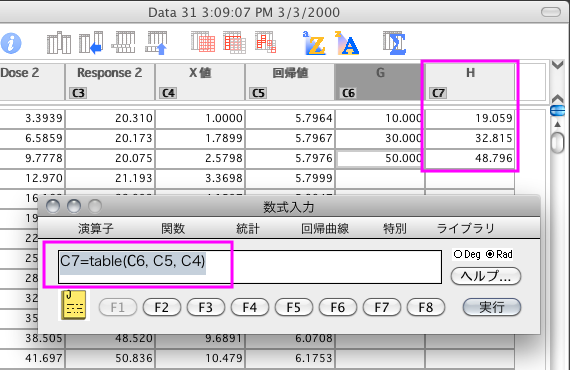
Task: Select the Deg radio button
Action: coord(458,254)
